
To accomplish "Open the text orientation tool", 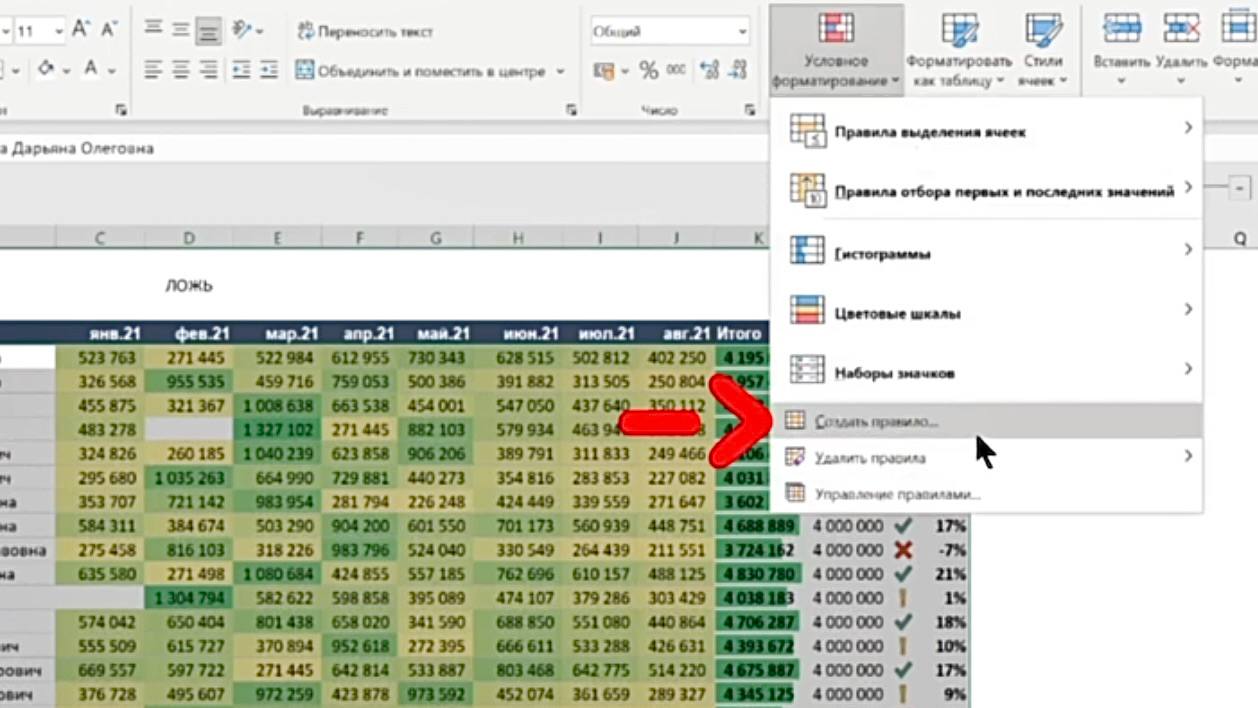I will pos(242,30).
